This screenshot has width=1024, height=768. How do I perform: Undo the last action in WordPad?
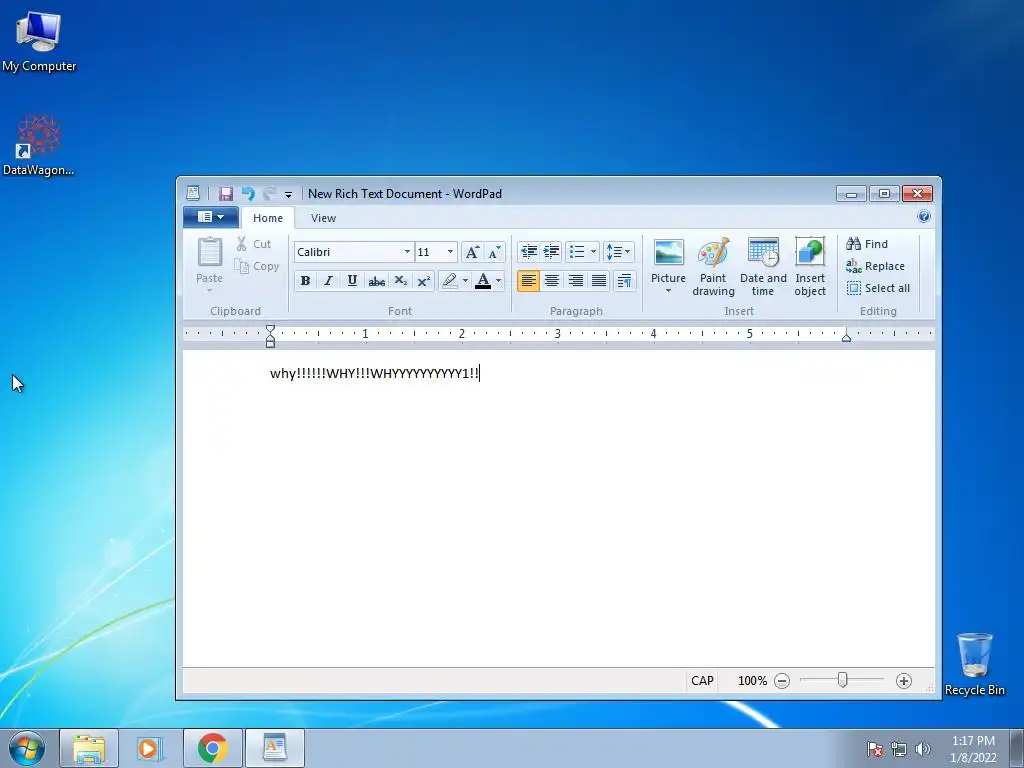point(248,193)
